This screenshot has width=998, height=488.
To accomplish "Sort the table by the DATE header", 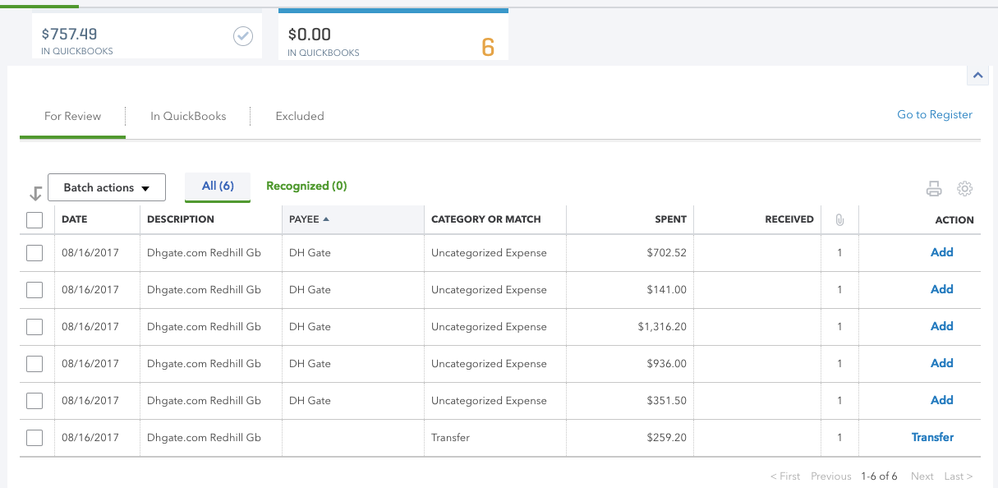I will 75,219.
